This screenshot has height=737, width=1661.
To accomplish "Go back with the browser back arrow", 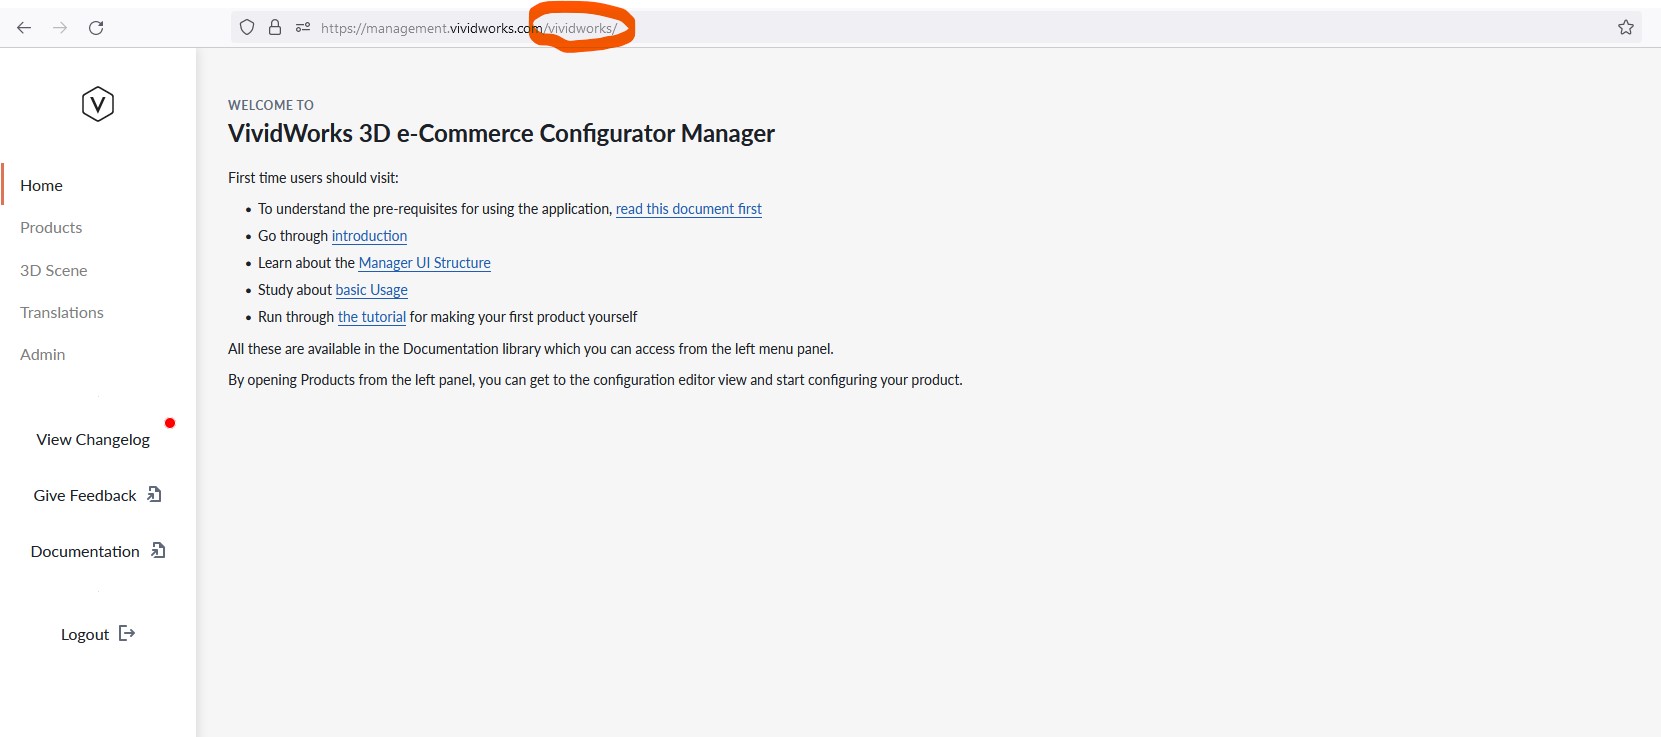I will click(x=24, y=28).
